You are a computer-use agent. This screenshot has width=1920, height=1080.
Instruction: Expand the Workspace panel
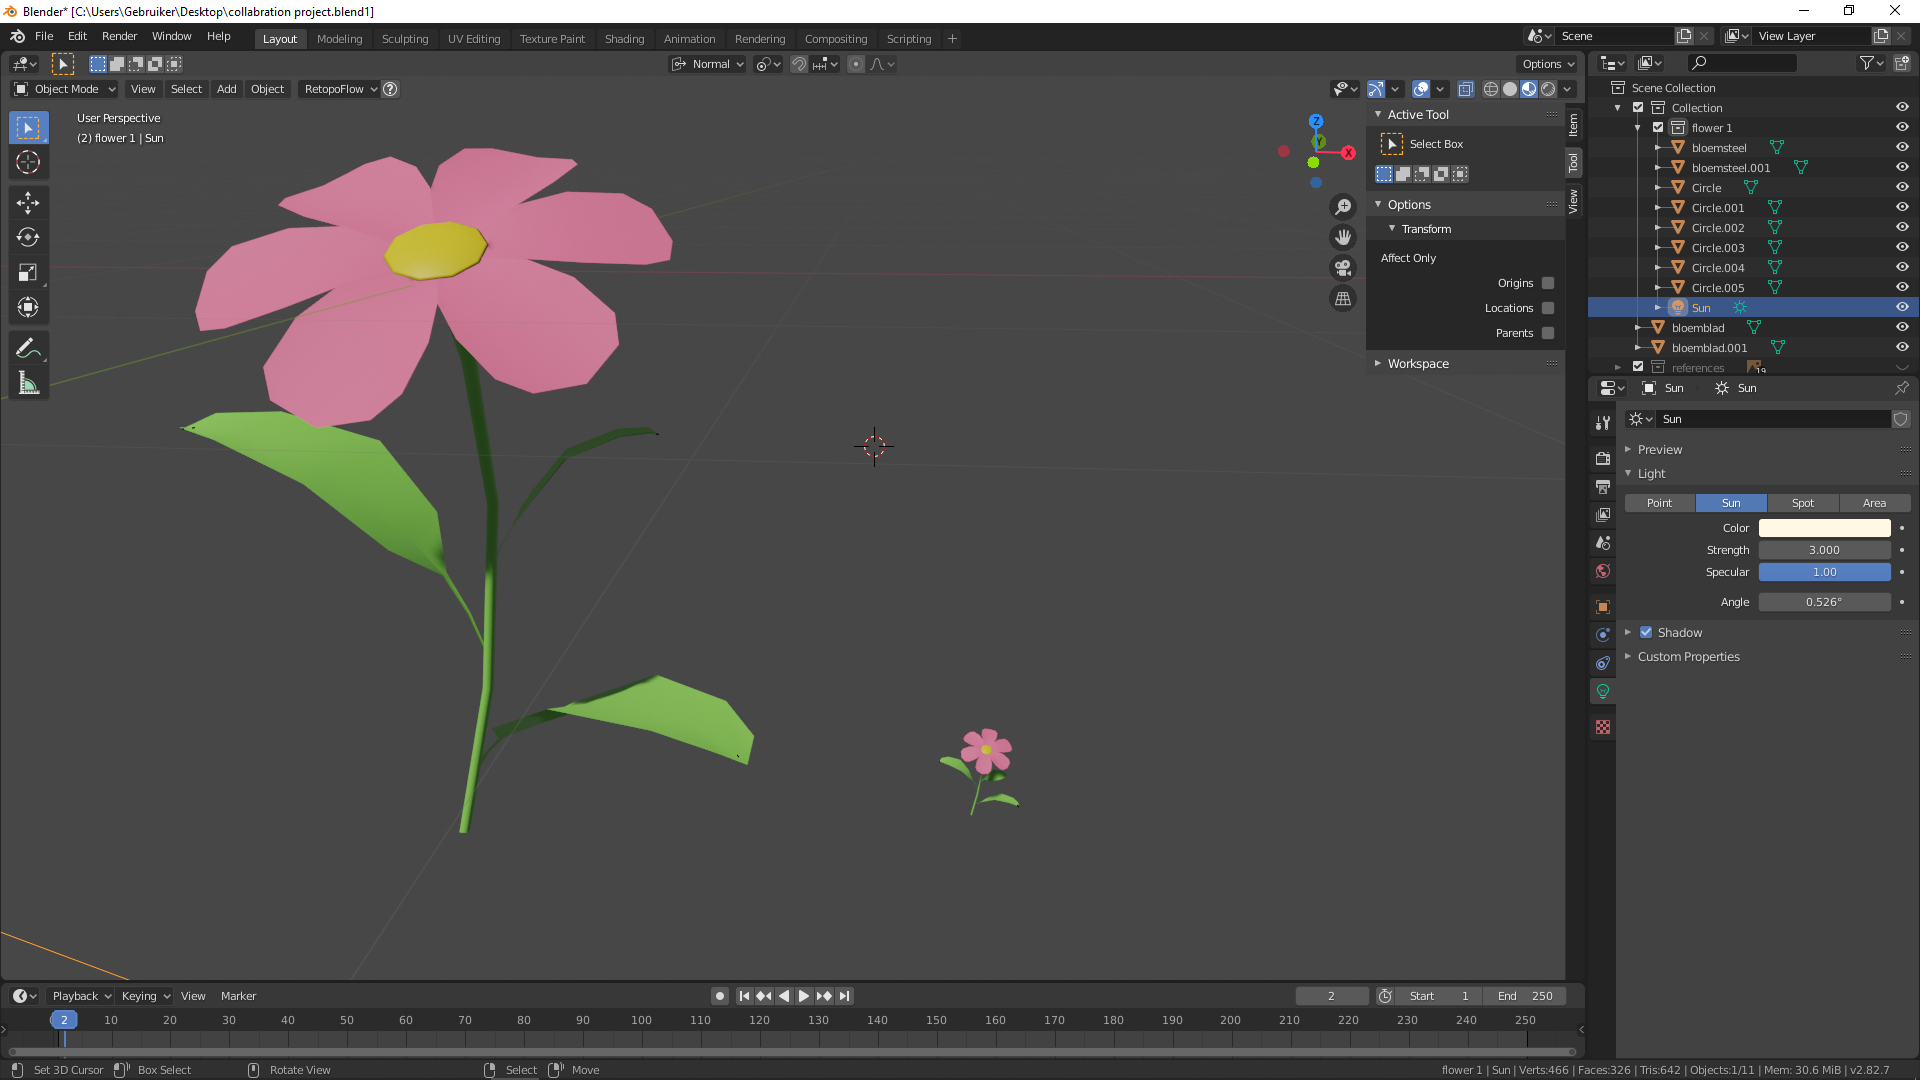(x=1418, y=364)
